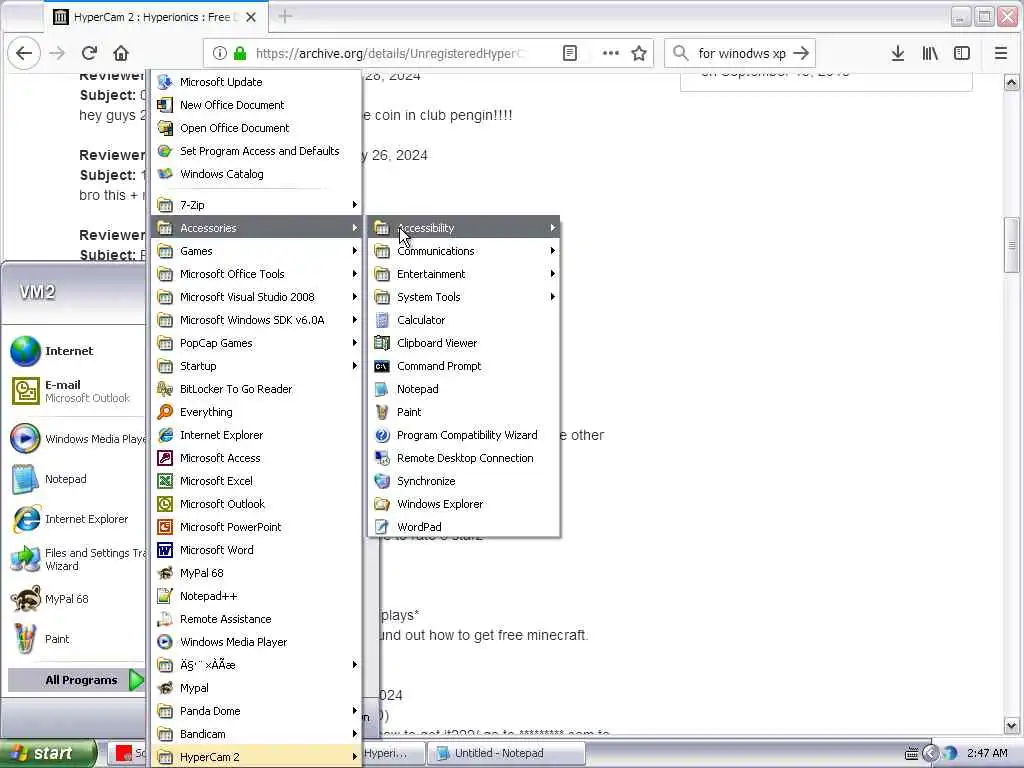Expand the Panda Dome folder
The height and width of the screenshot is (768, 1024).
coord(257,711)
